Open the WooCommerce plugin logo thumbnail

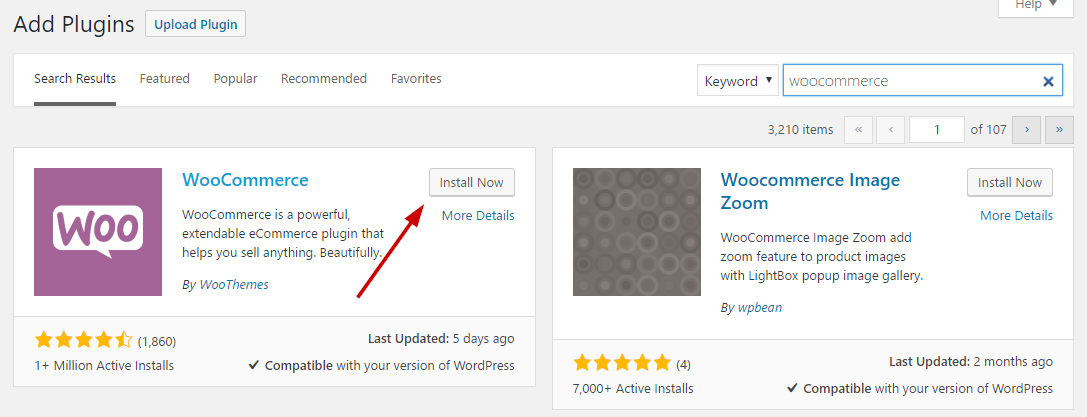tap(98, 231)
